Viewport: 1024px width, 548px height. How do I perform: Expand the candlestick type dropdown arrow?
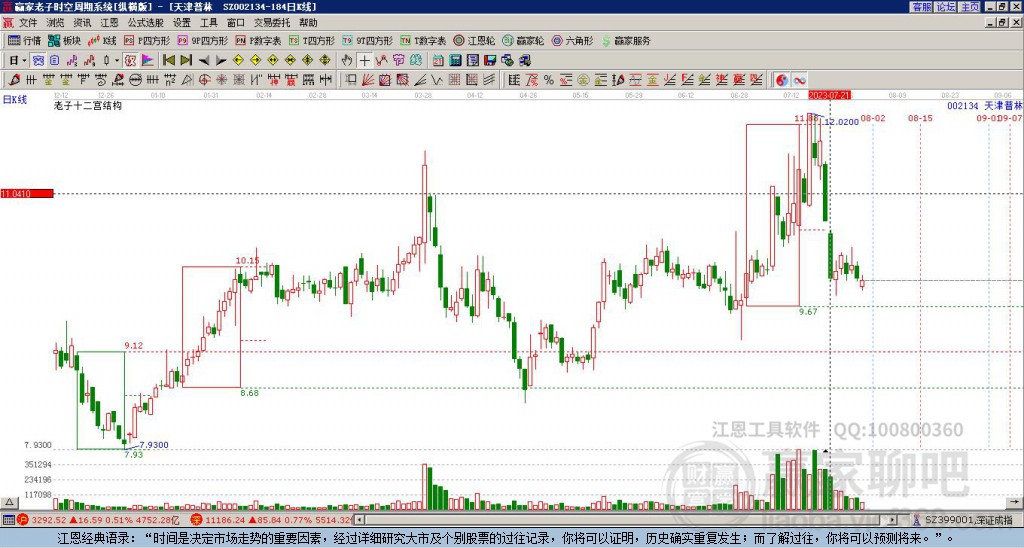coord(116,60)
